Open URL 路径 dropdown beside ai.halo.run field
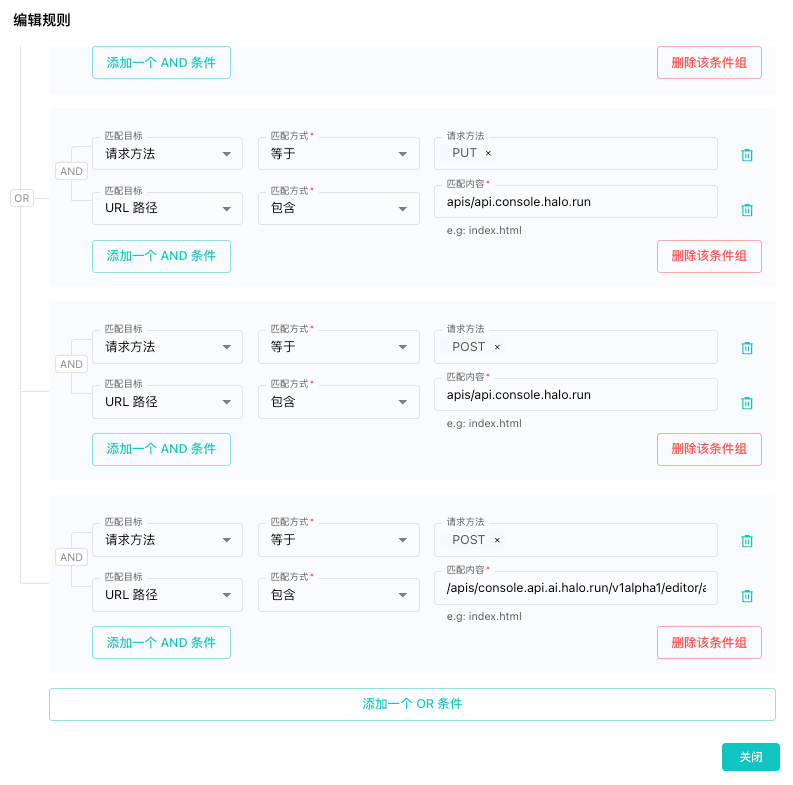 coord(167,595)
